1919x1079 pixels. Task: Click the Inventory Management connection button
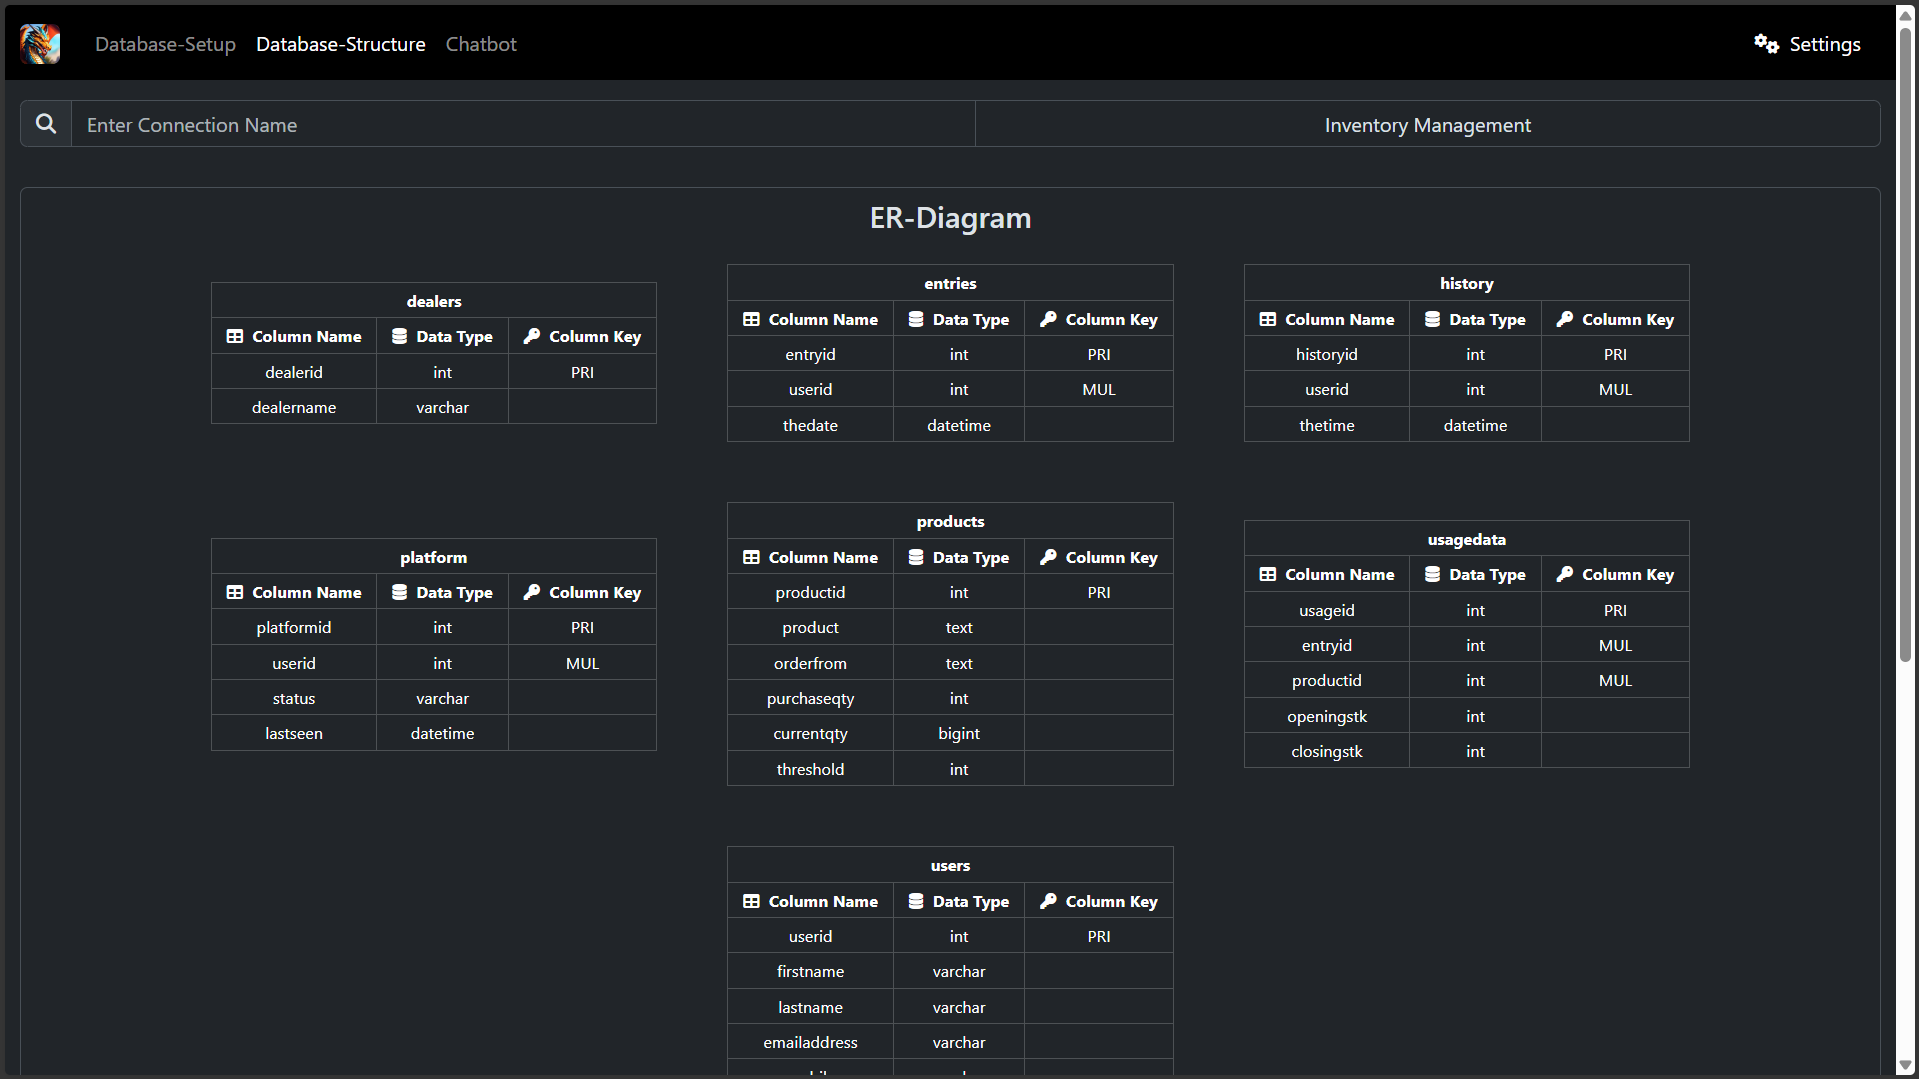coord(1427,125)
